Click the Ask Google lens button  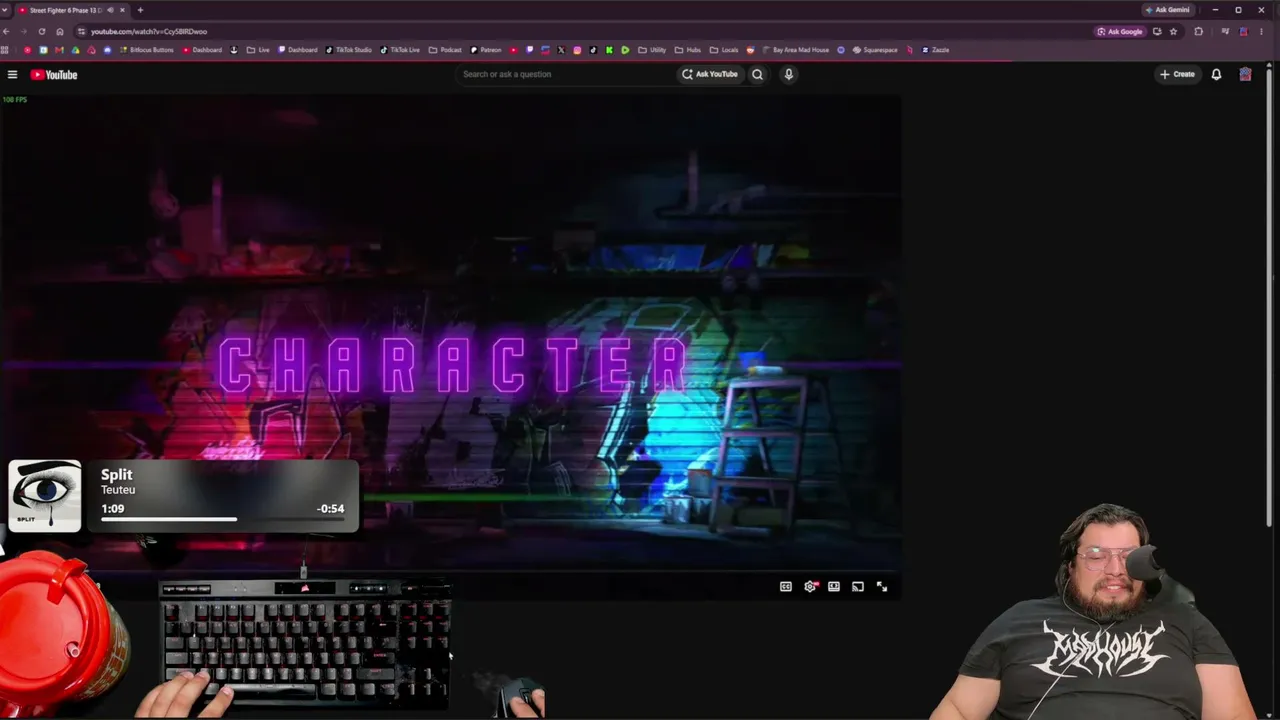(x=1120, y=31)
